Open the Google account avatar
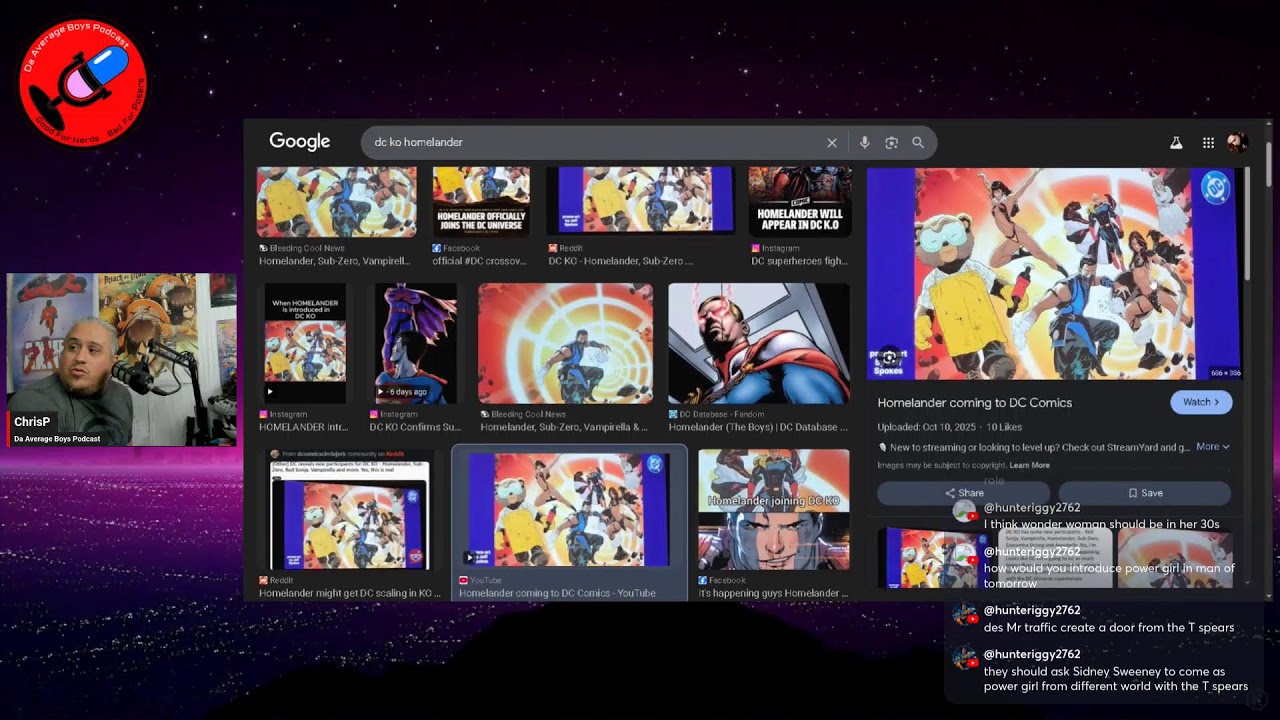 click(x=1237, y=143)
